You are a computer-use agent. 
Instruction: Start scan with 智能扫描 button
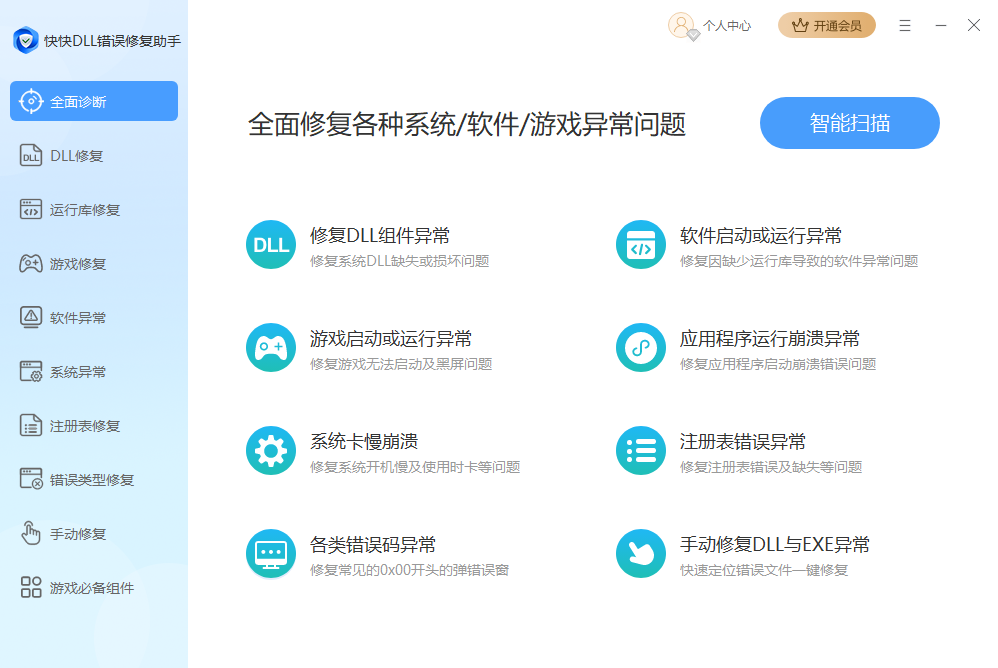pyautogui.click(x=849, y=123)
